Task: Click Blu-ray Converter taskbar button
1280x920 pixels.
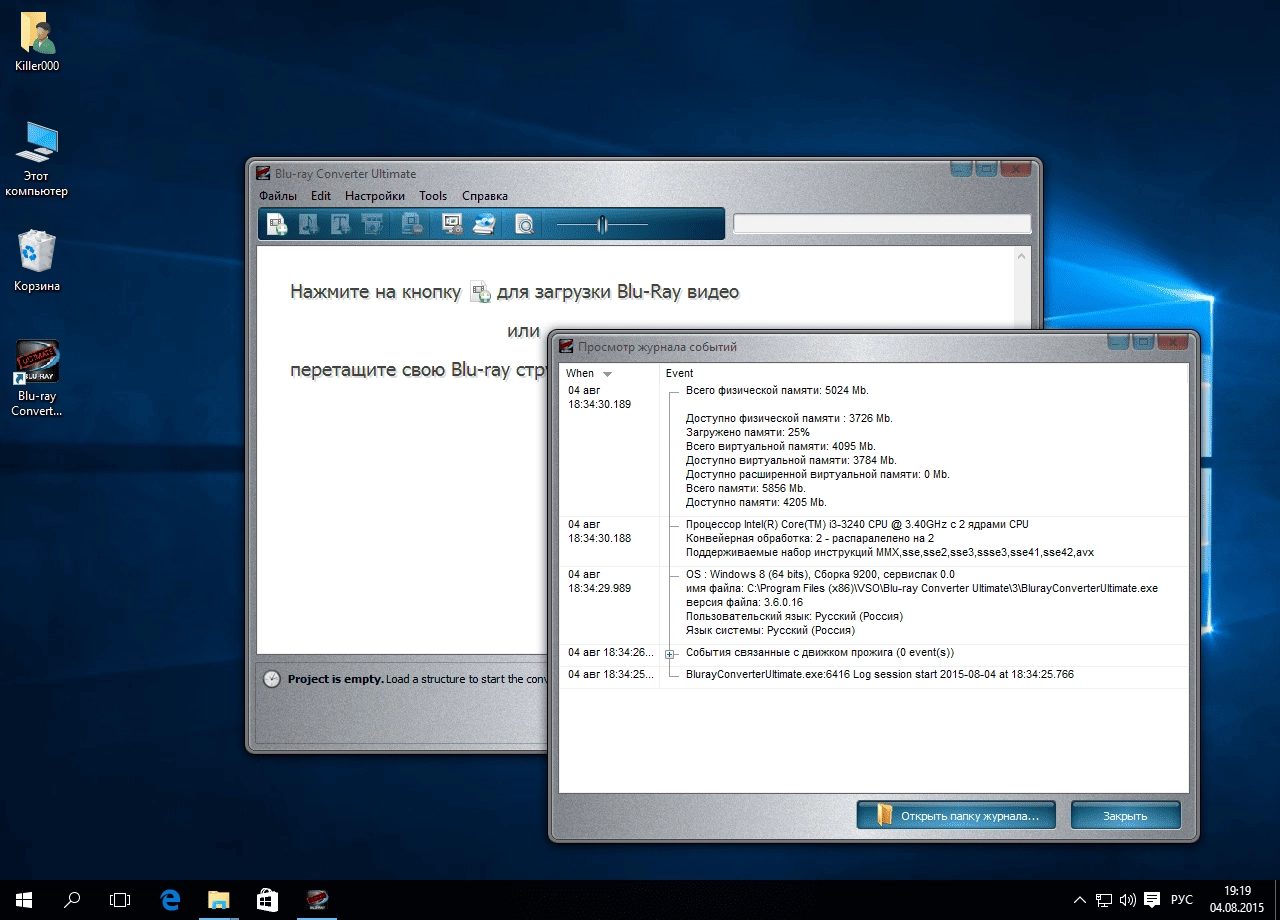Action: (x=316, y=900)
